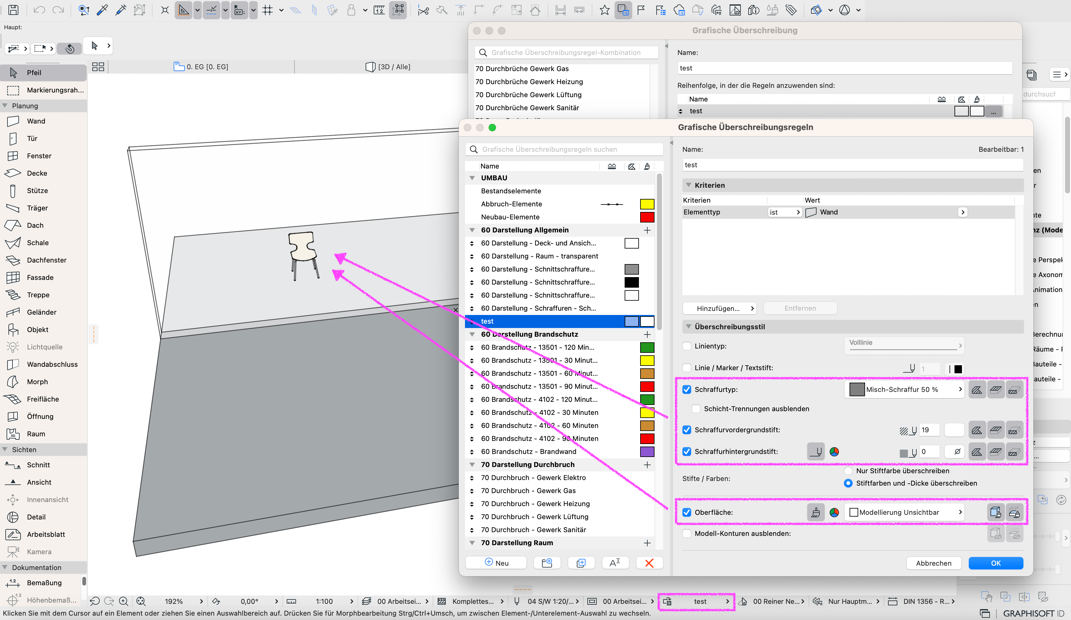This screenshot has width=1071, height=620.
Task: Select the 'test' rule in the rules list
Action: click(560, 321)
